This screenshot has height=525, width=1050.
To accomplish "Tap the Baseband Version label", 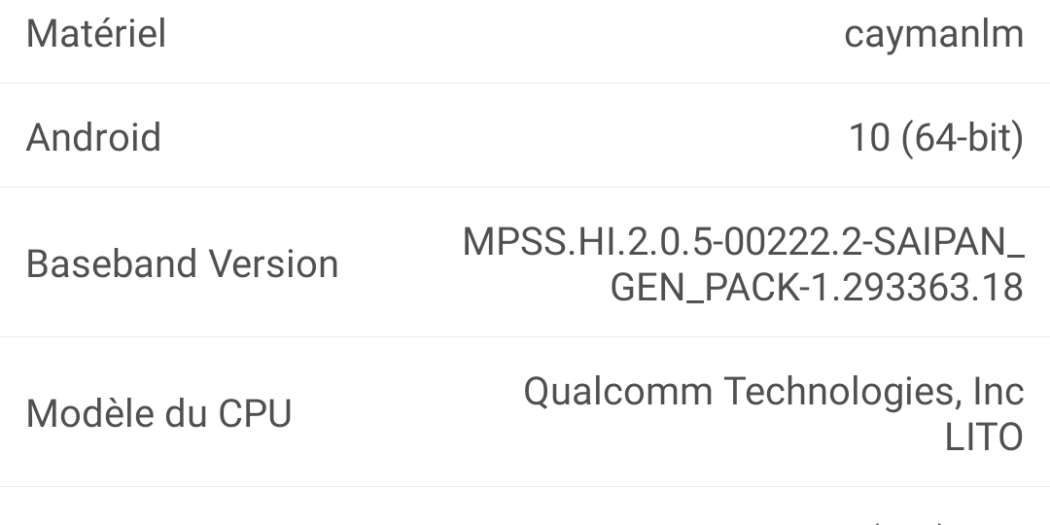I will (182, 265).
